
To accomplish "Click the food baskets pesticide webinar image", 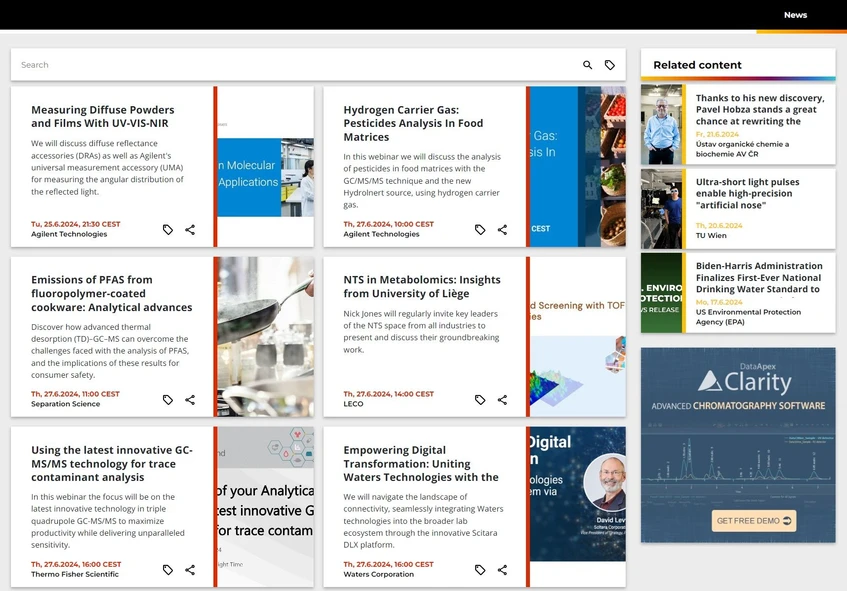I will [x=577, y=166].
